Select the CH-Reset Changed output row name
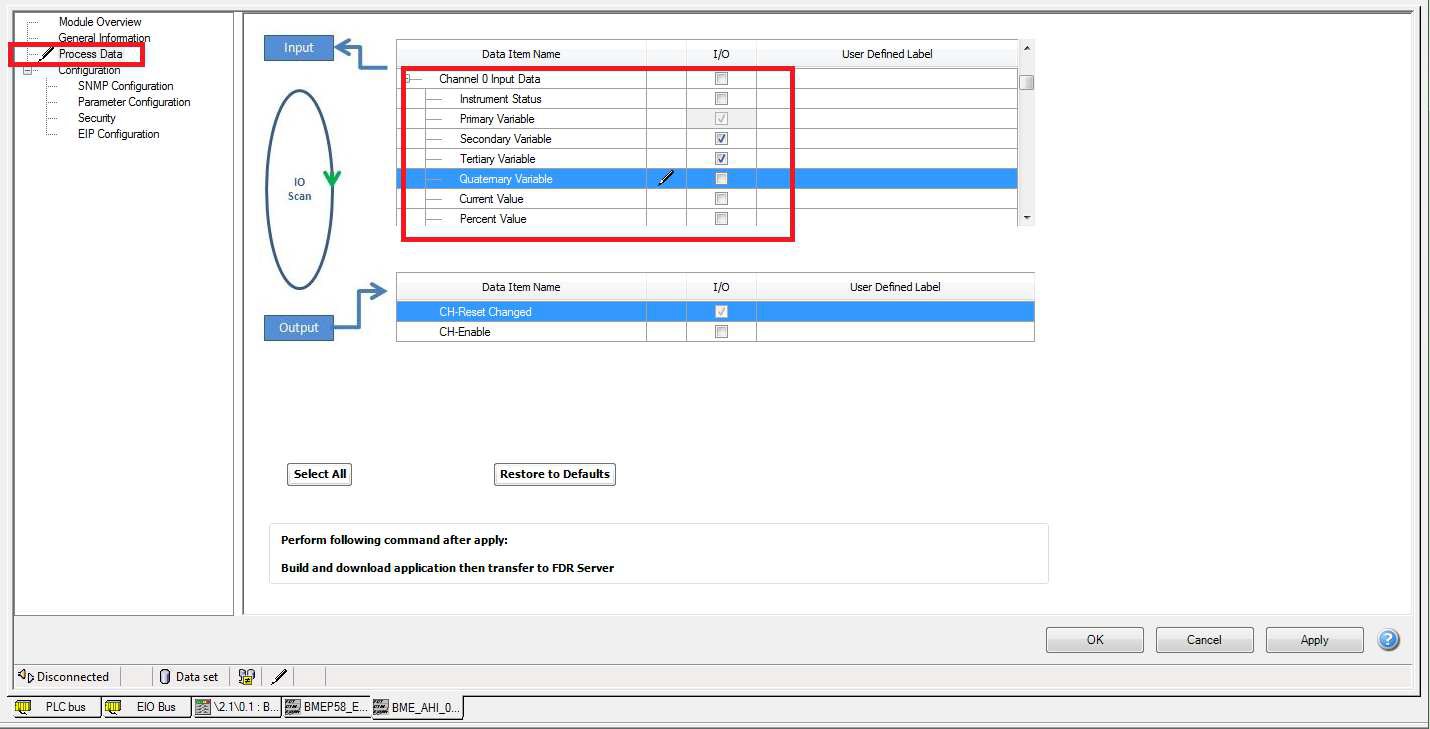The width and height of the screenshot is (1430, 729). (x=485, y=312)
